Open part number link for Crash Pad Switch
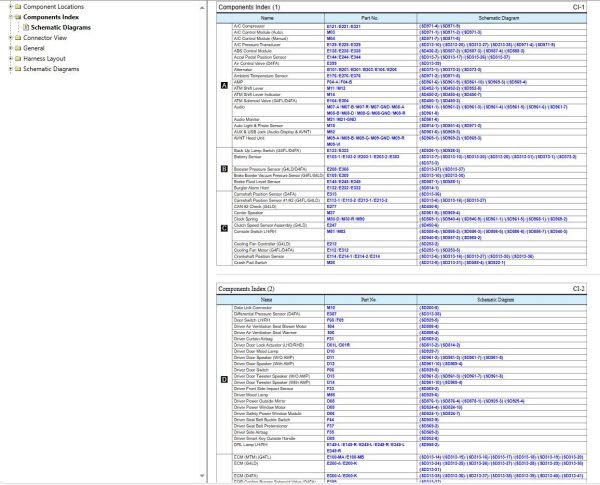The image size is (600, 485). point(331,262)
